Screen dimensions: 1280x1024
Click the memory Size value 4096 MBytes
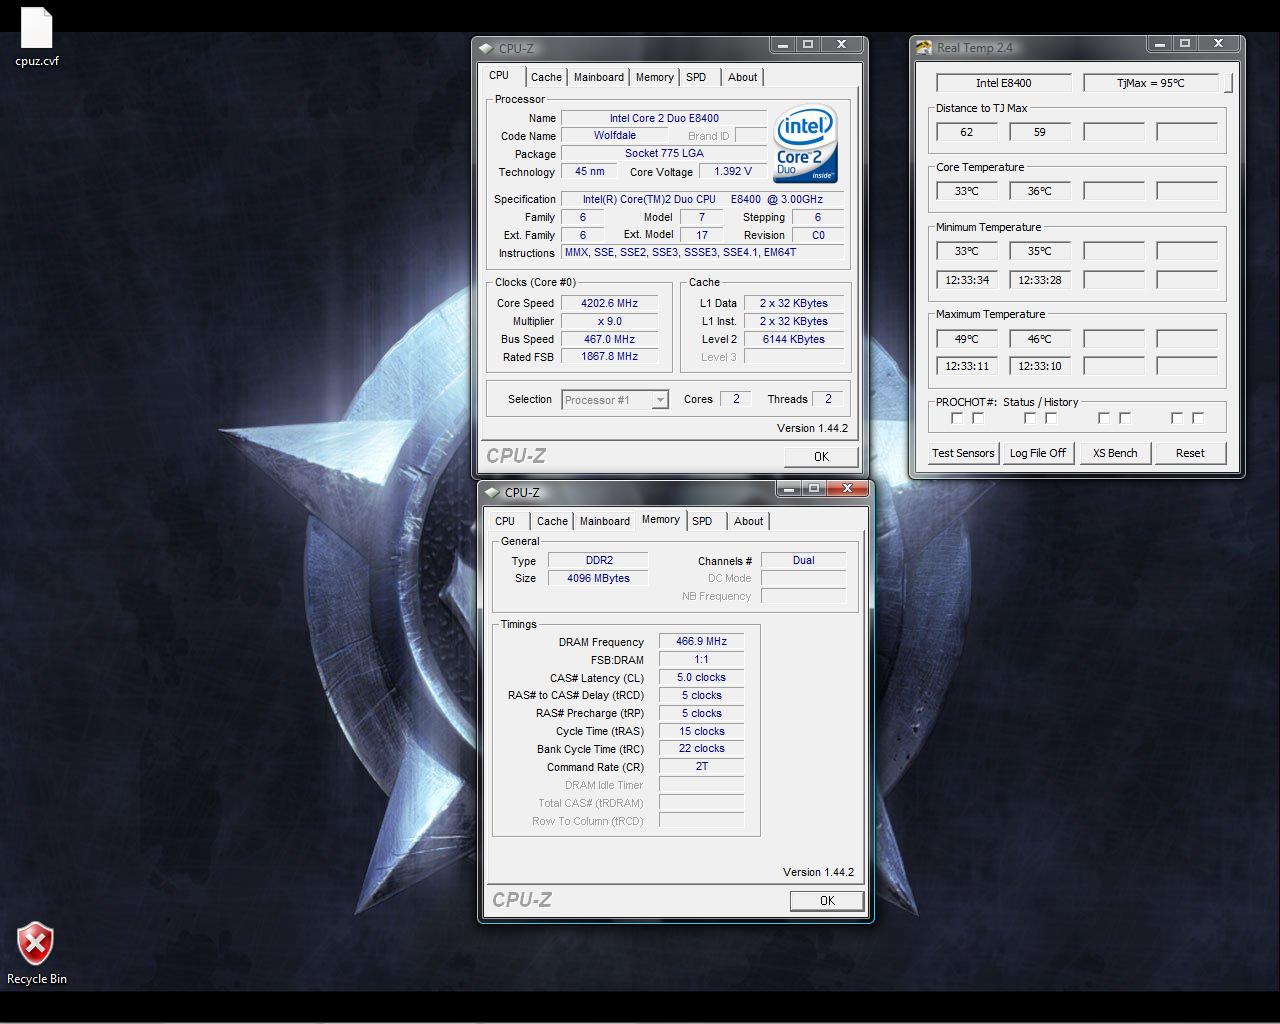click(x=599, y=578)
